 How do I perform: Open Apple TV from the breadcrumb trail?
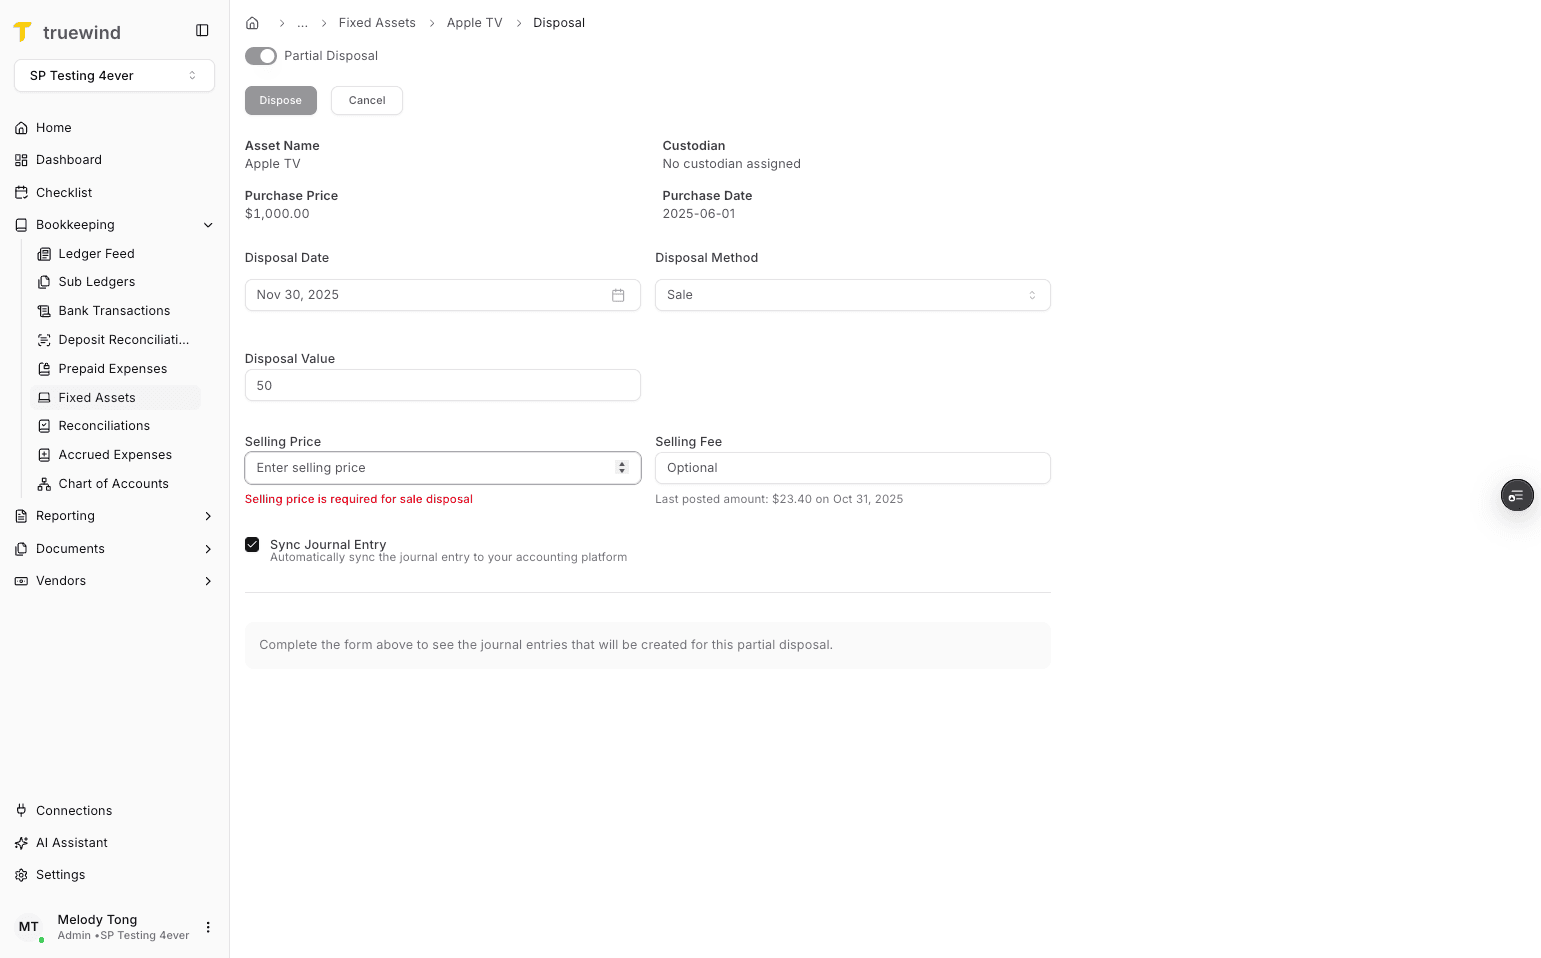tap(474, 22)
